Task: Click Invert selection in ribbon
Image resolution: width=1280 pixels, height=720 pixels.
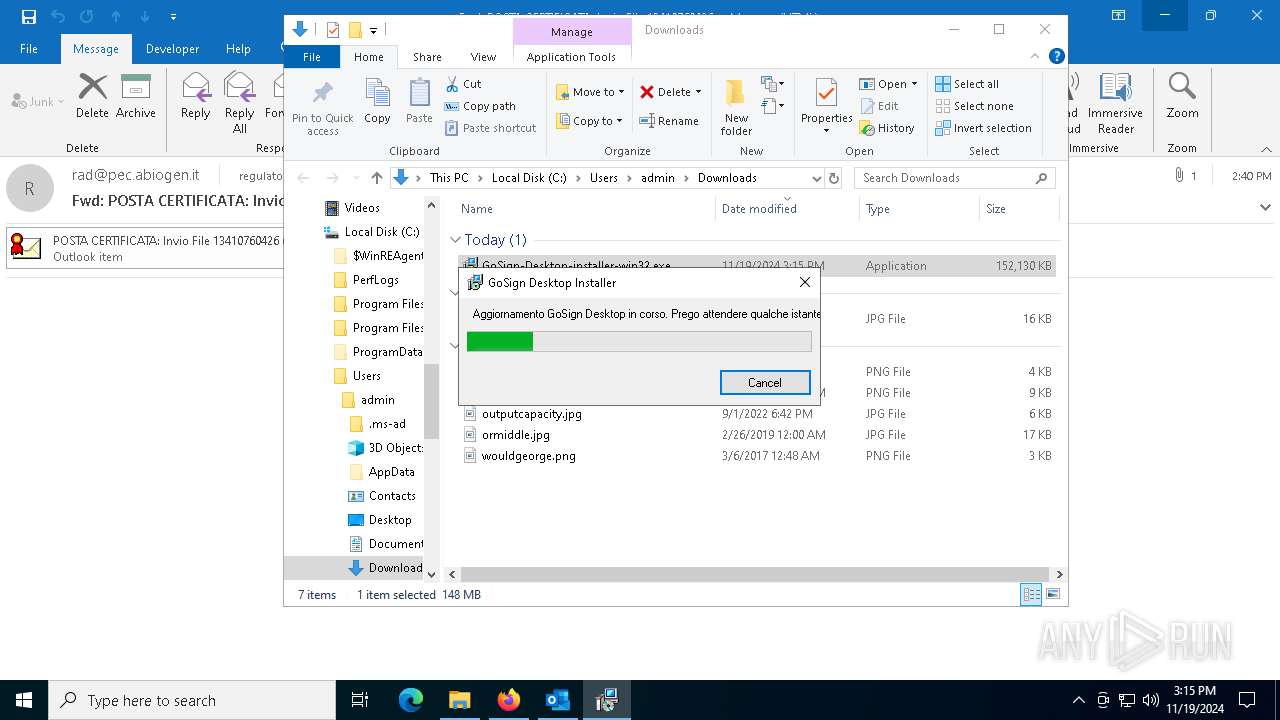Action: 983,128
